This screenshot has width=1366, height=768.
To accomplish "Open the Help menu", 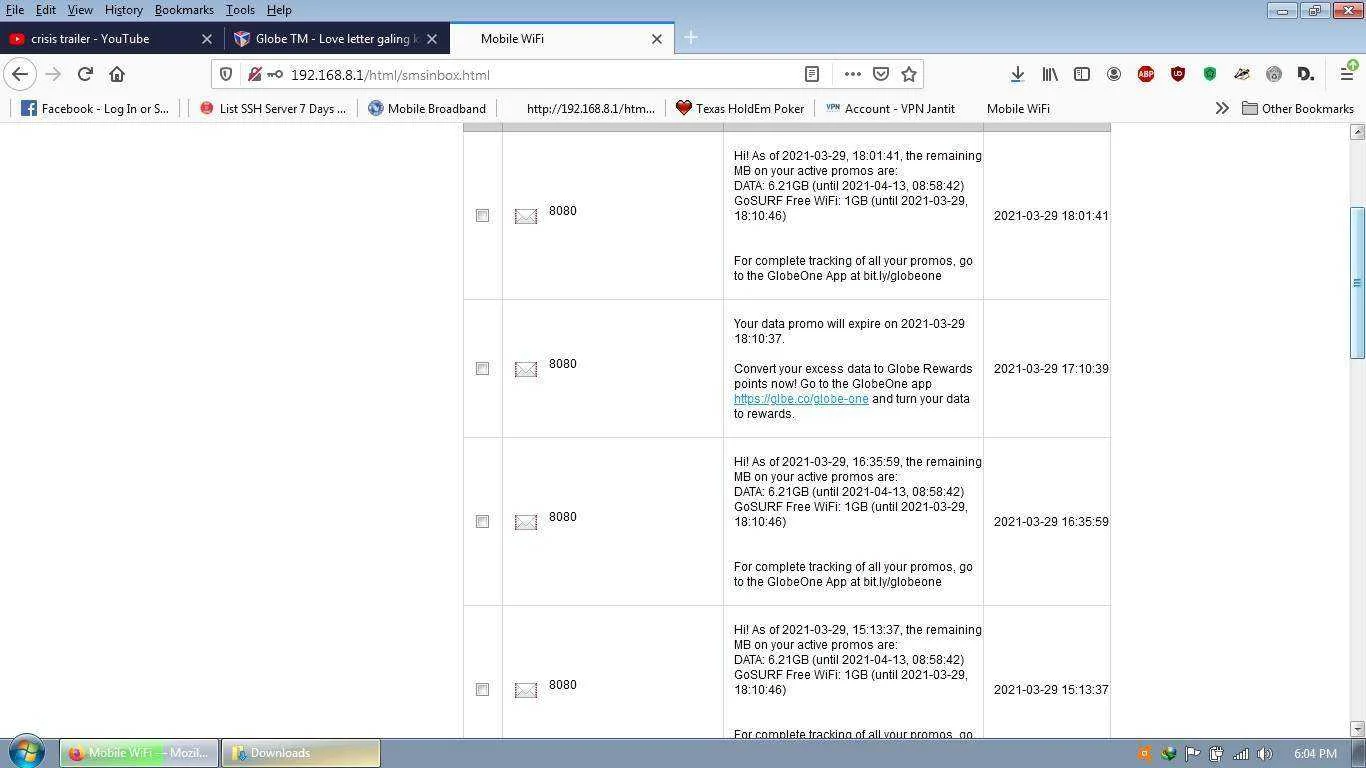I will tap(279, 9).
